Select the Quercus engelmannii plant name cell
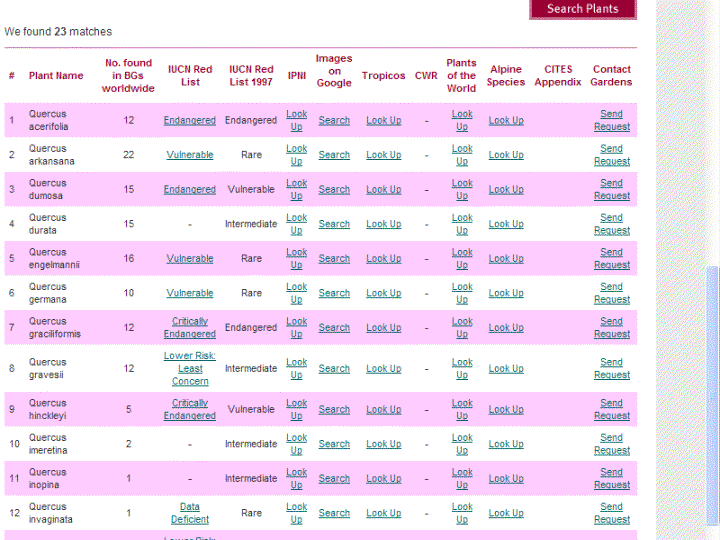The image size is (720, 540). [x=54, y=259]
